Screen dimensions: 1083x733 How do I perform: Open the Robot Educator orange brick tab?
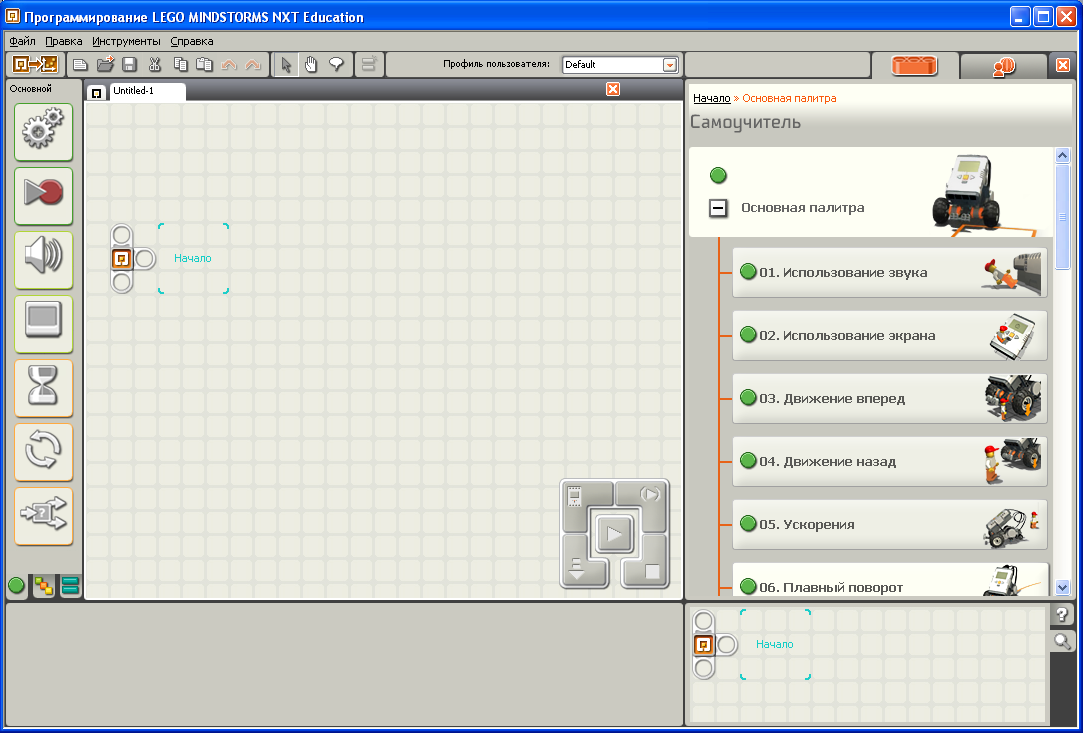(x=914, y=66)
